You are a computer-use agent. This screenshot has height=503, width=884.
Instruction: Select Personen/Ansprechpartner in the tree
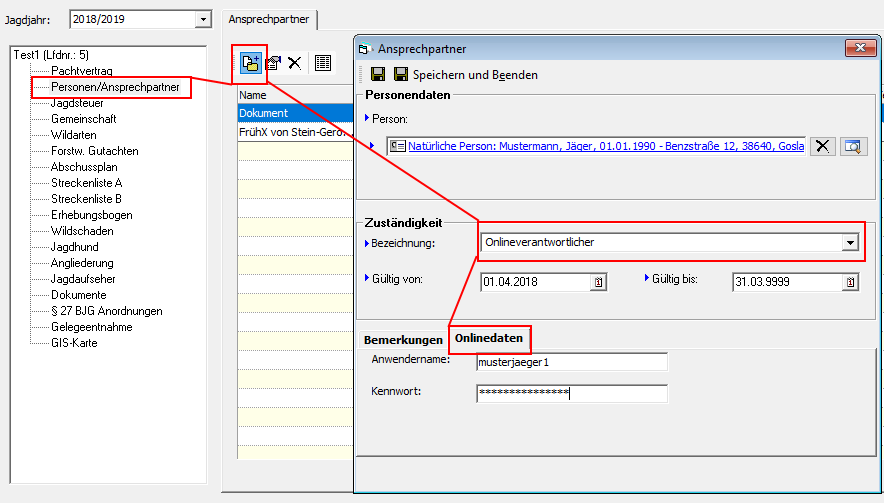click(115, 88)
